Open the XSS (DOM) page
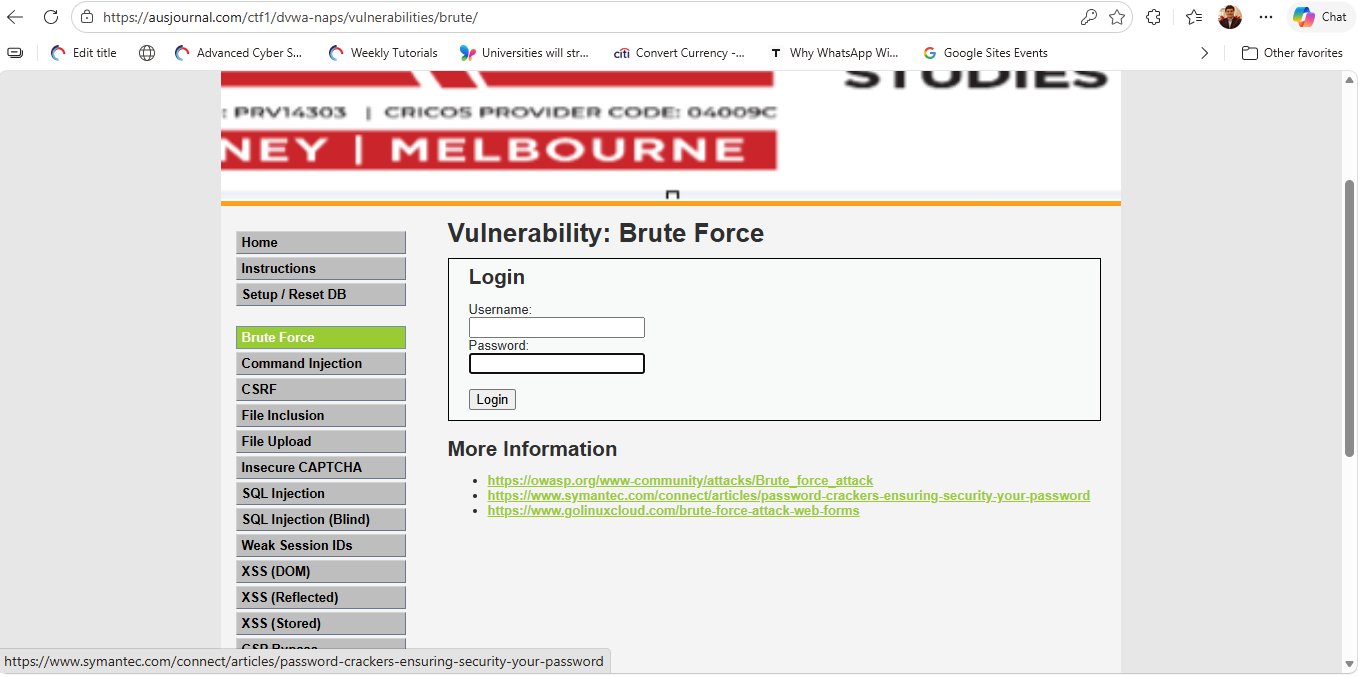Screen dimensions: 1358x677 [x=321, y=572]
